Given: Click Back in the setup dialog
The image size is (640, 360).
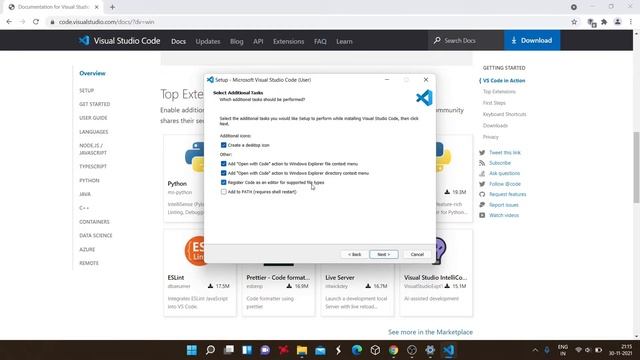Looking at the screenshot, I should pyautogui.click(x=354, y=254).
